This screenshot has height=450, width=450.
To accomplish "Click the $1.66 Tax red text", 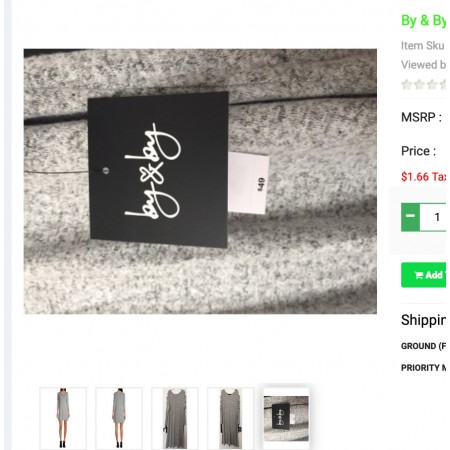I will [x=423, y=177].
